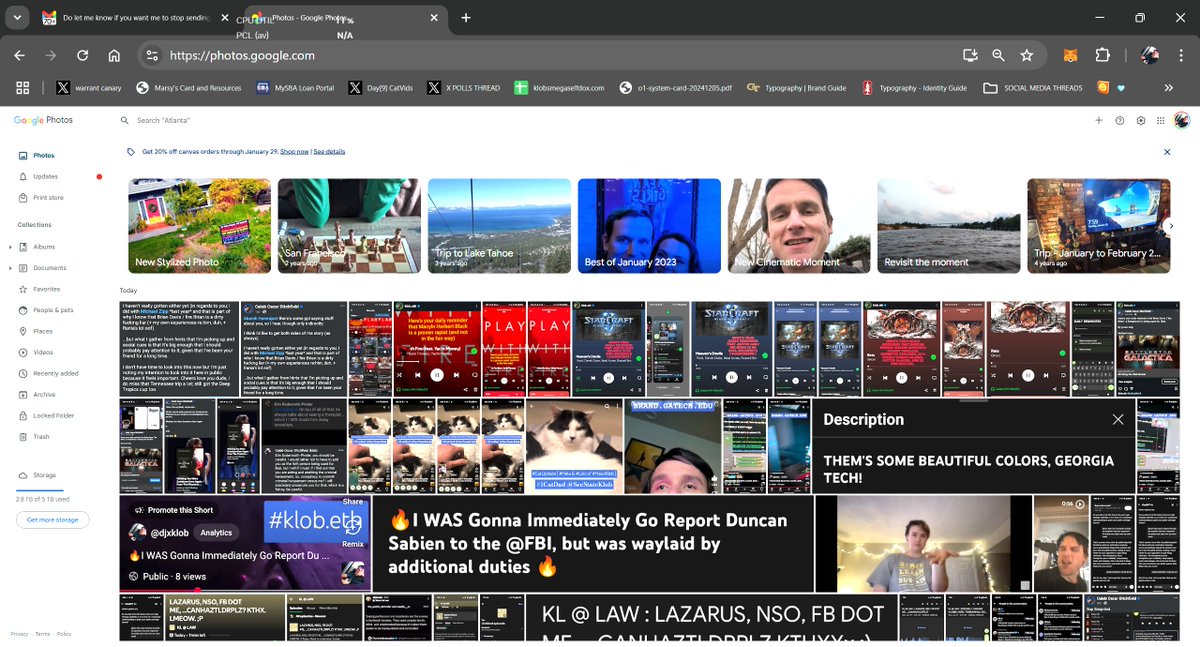Open Trip to Lake Tahoe memory

tap(499, 226)
